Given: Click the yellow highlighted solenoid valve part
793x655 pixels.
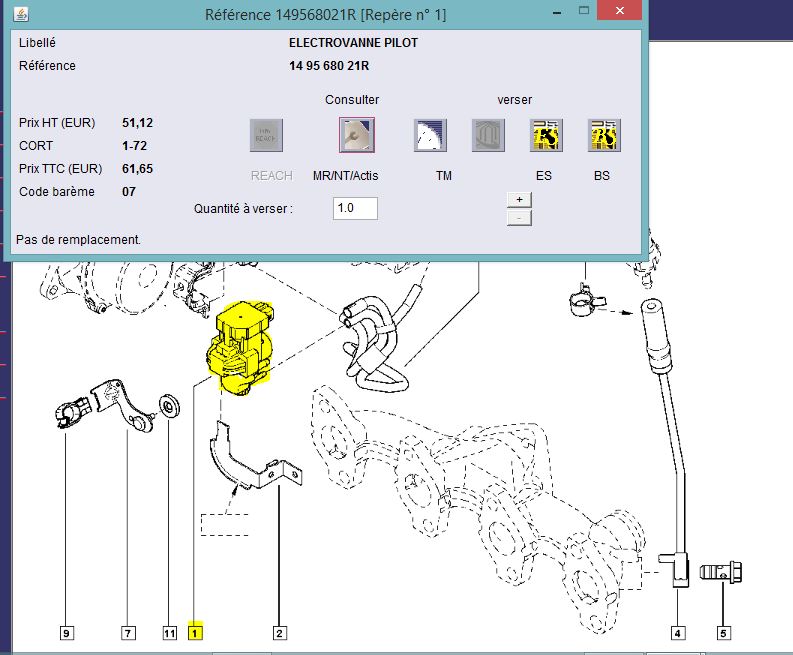Looking at the screenshot, I should coord(240,349).
